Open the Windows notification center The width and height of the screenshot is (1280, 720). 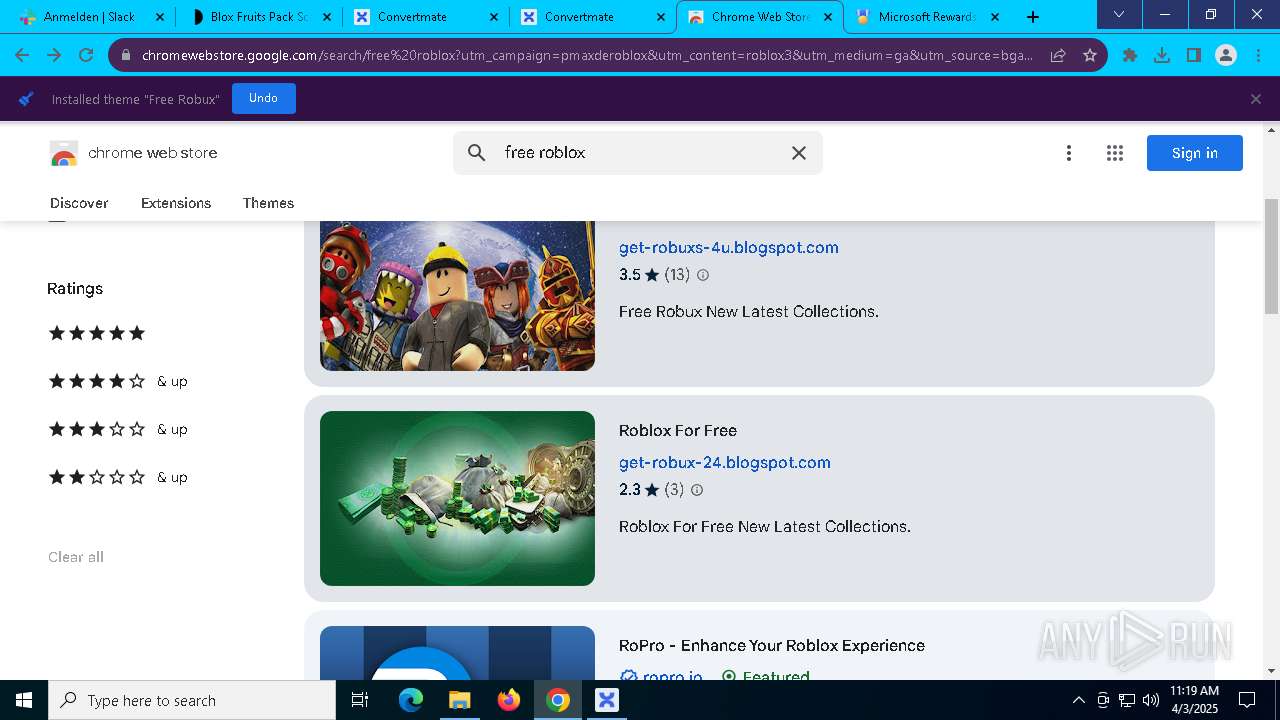point(1247,700)
